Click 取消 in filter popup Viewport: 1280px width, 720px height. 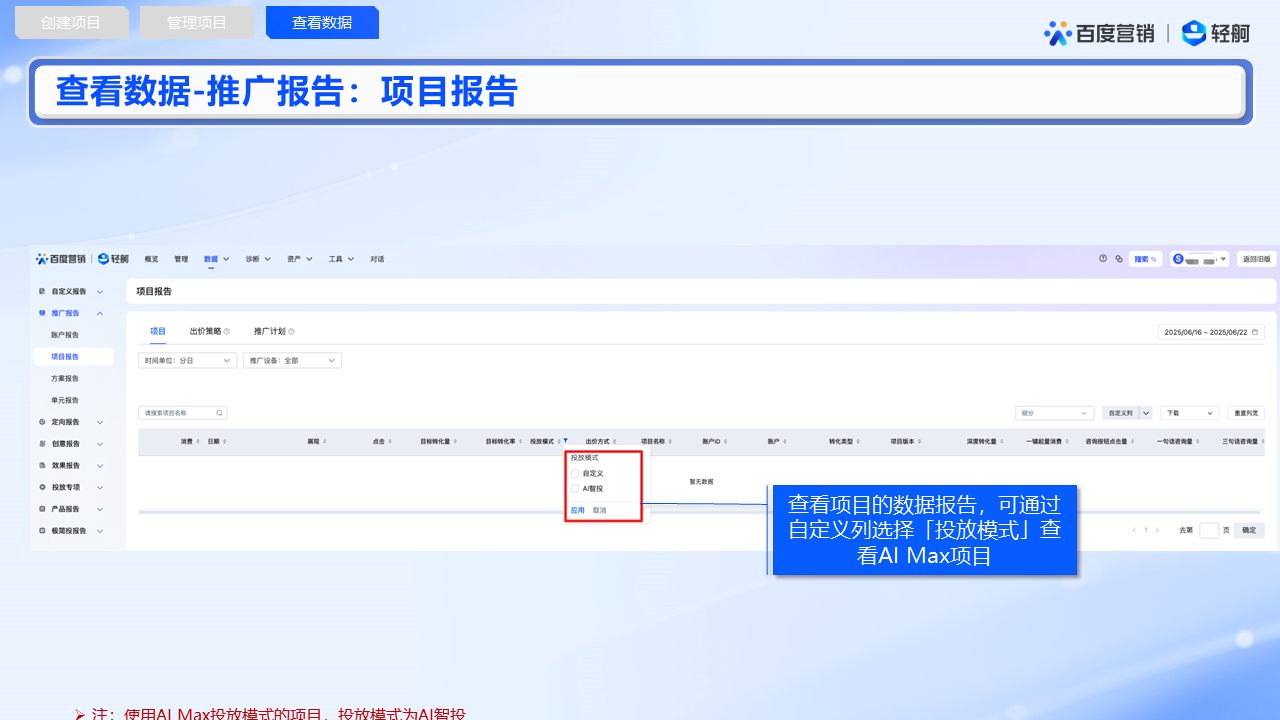(599, 510)
